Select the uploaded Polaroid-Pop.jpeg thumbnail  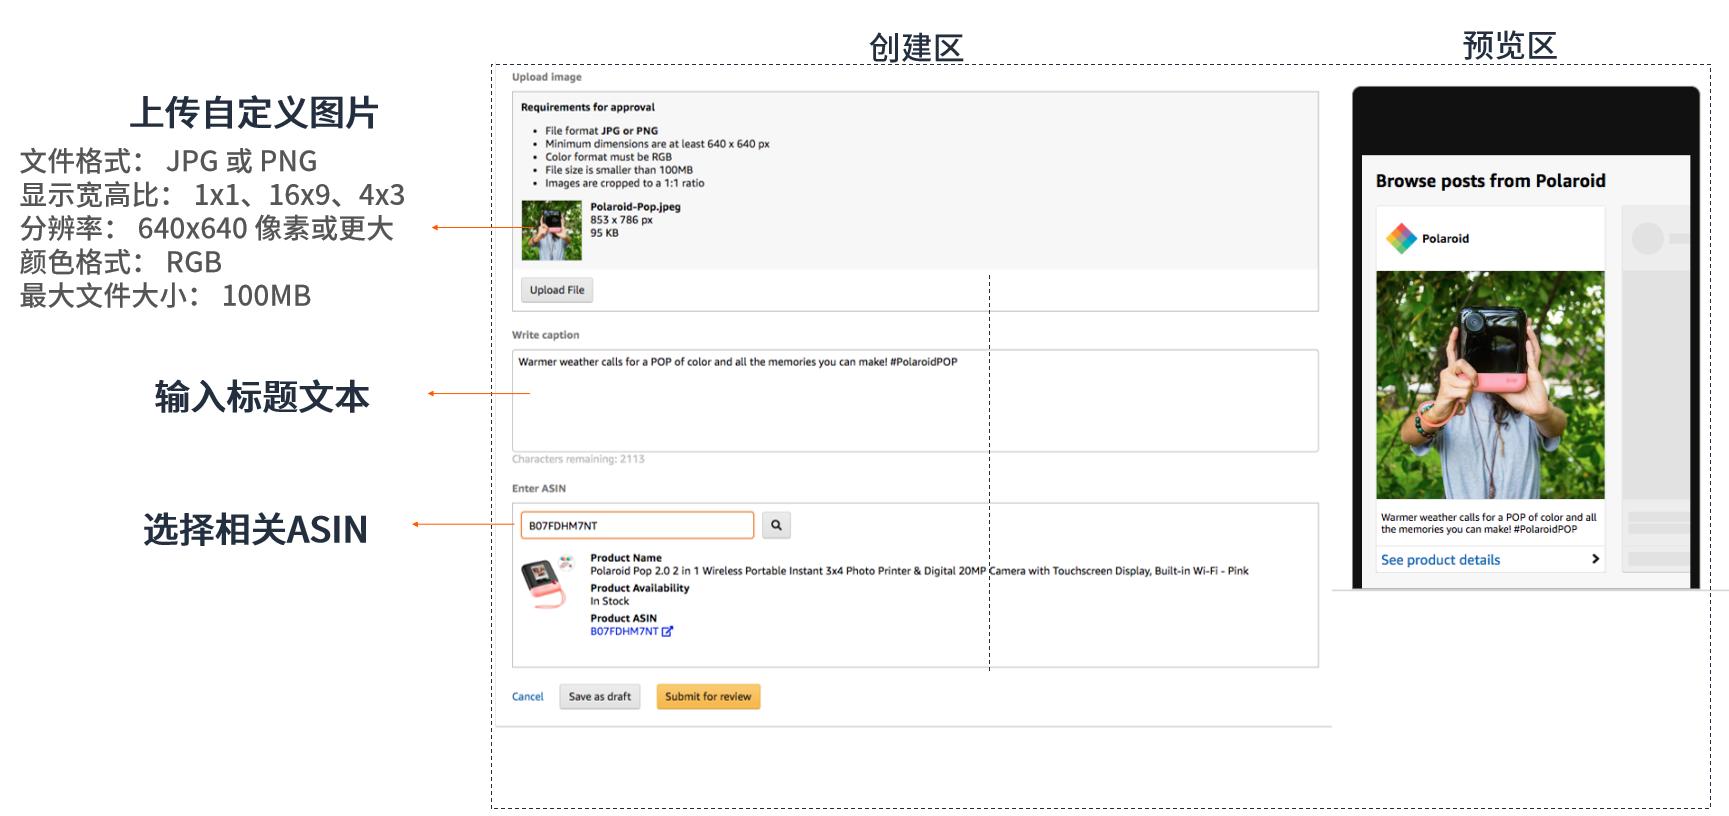(551, 230)
